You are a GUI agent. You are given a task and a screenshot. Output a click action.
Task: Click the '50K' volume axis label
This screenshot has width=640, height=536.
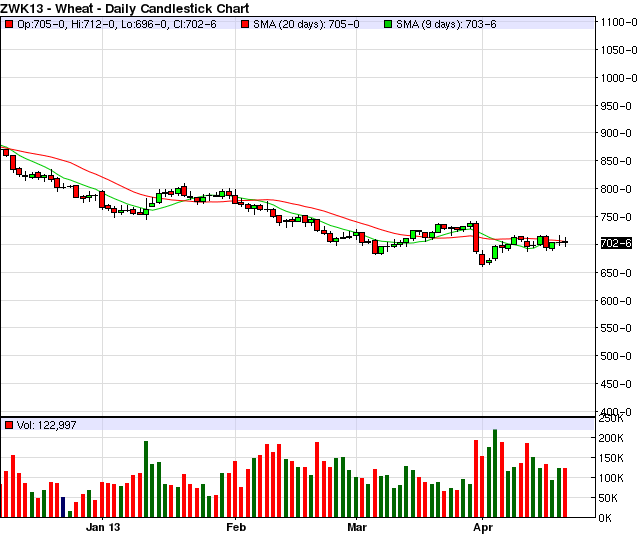pos(608,498)
